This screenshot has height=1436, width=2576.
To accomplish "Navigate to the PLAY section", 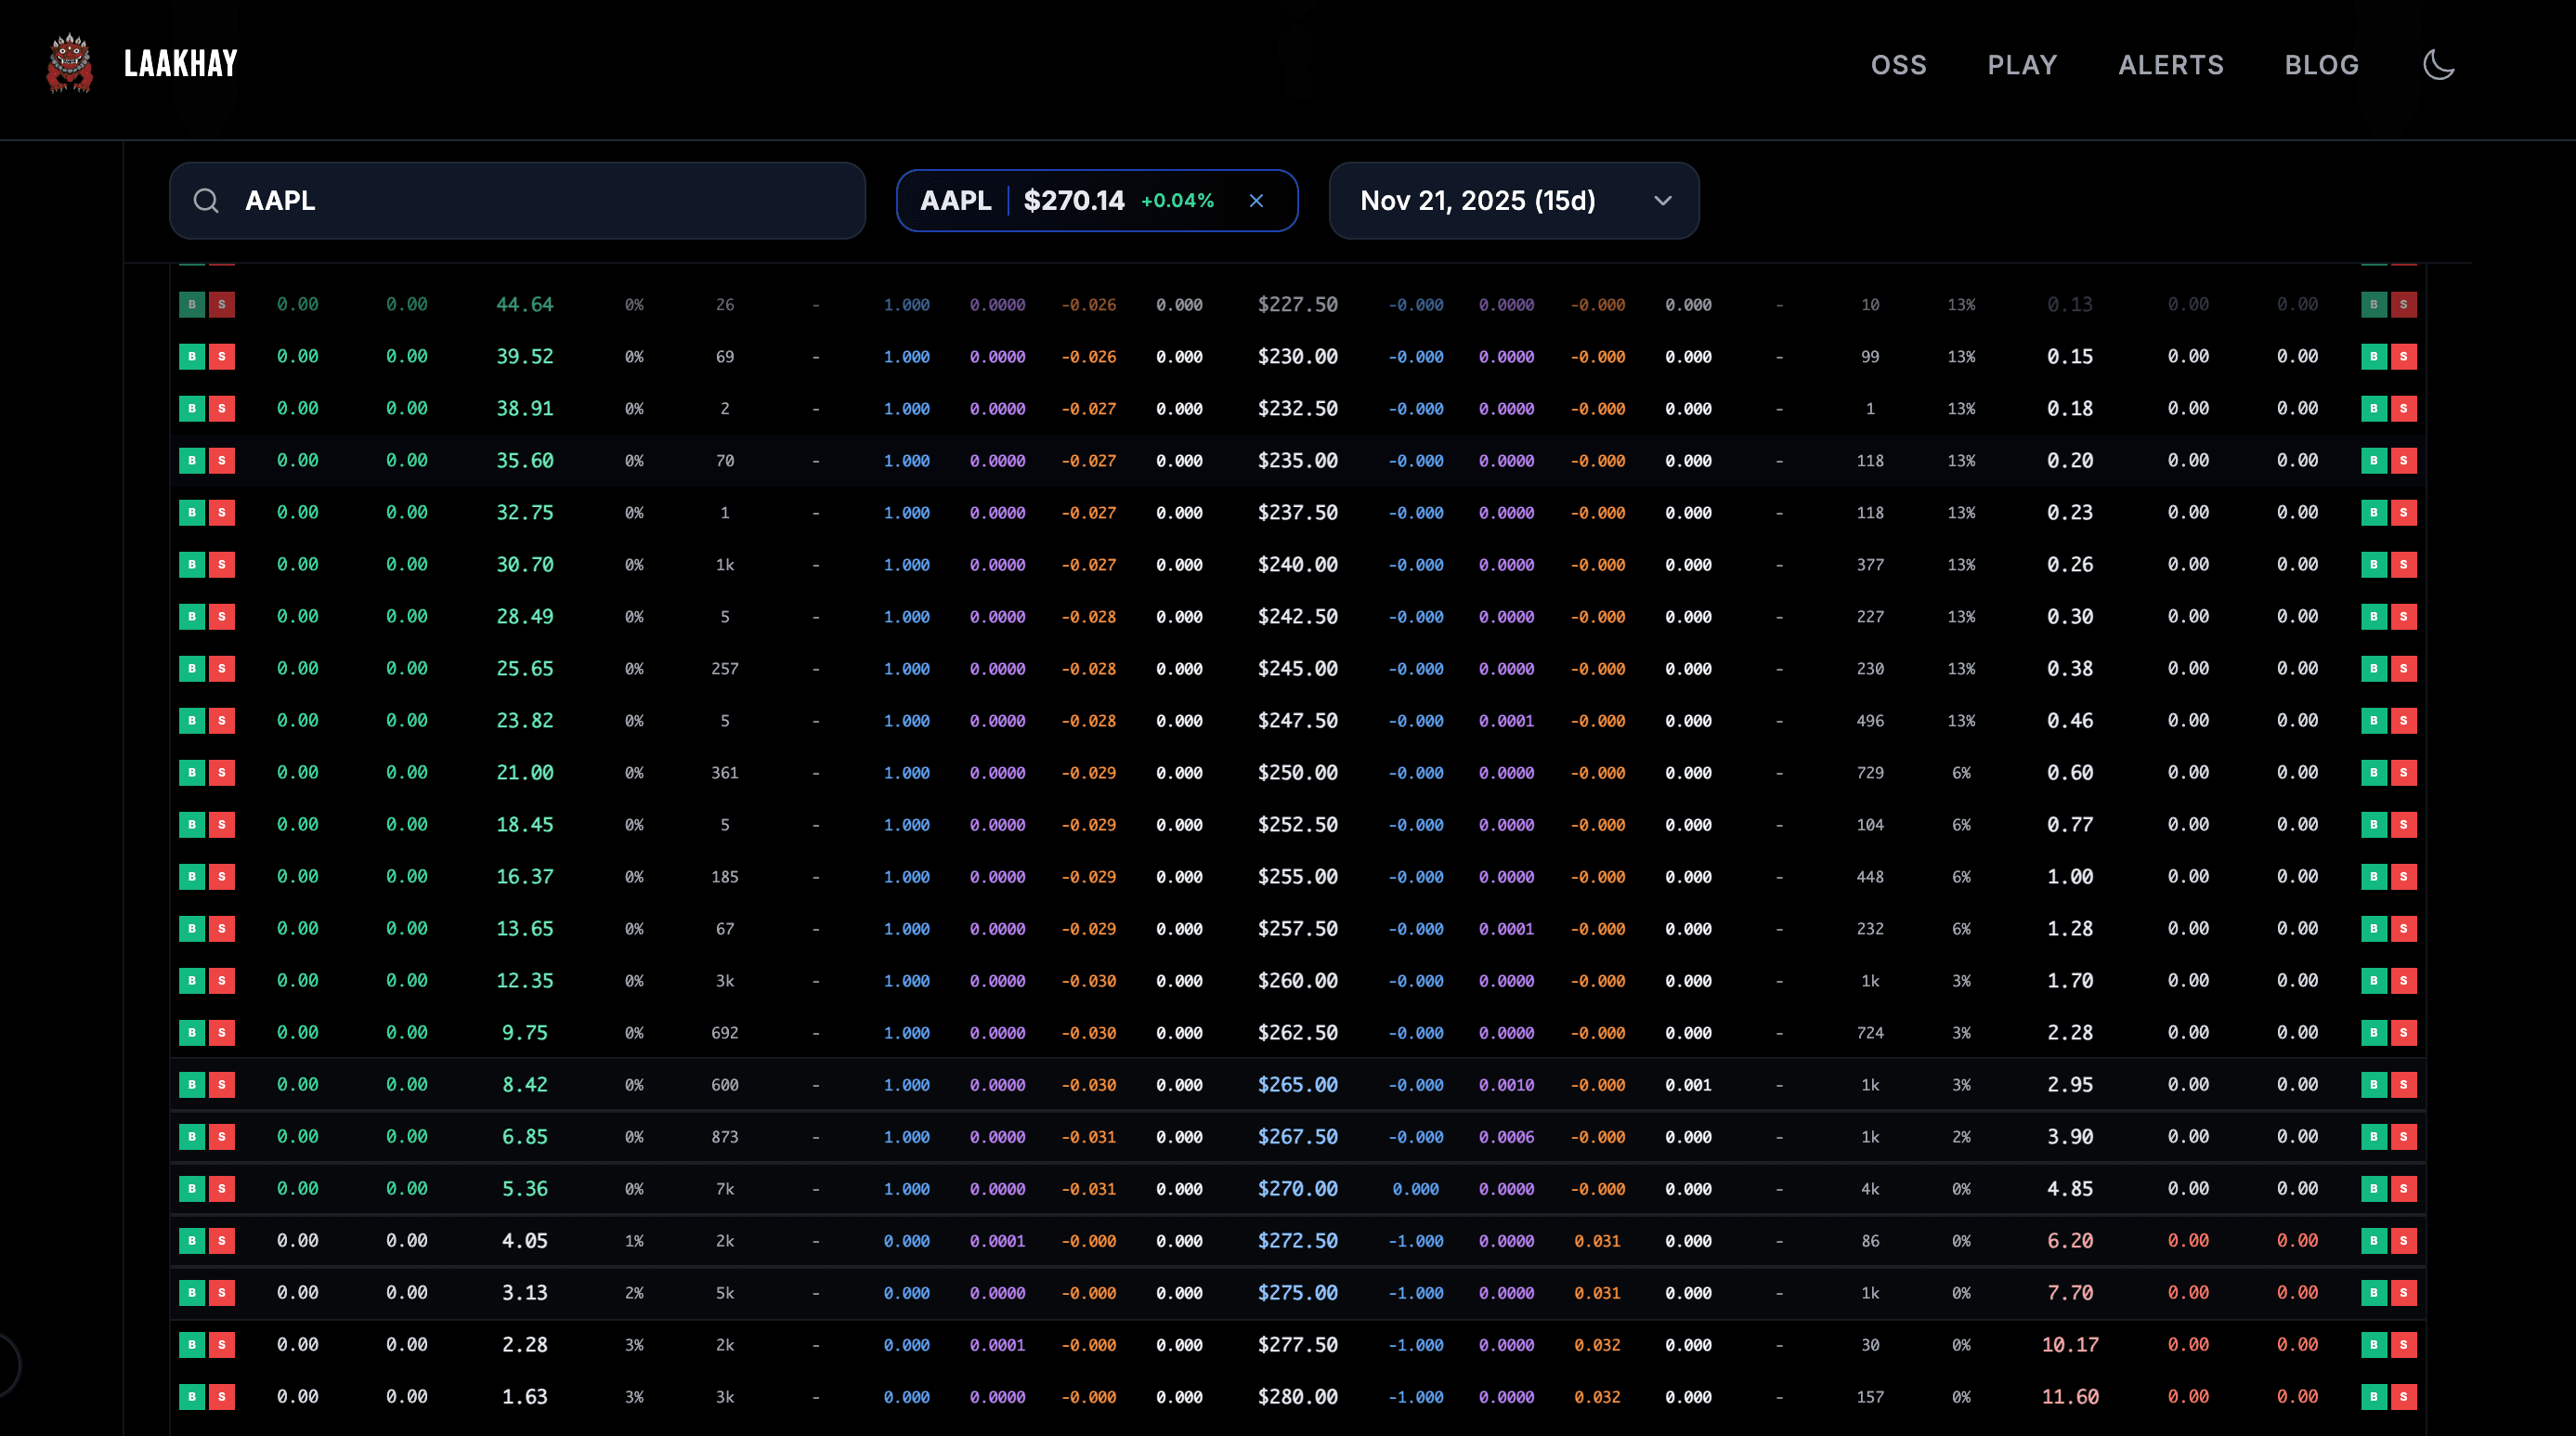I will [x=2022, y=64].
